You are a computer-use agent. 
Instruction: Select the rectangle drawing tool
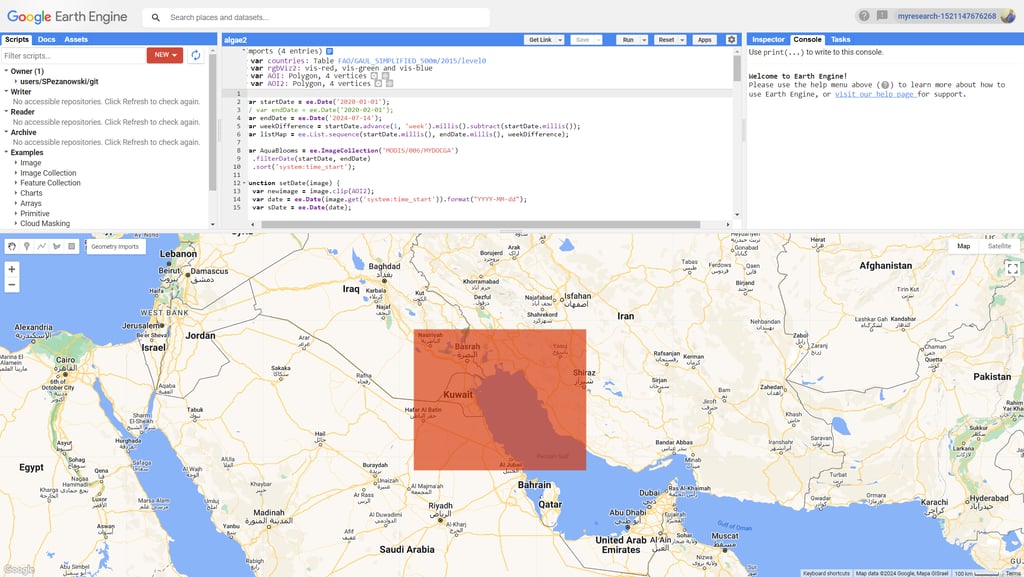(71, 246)
